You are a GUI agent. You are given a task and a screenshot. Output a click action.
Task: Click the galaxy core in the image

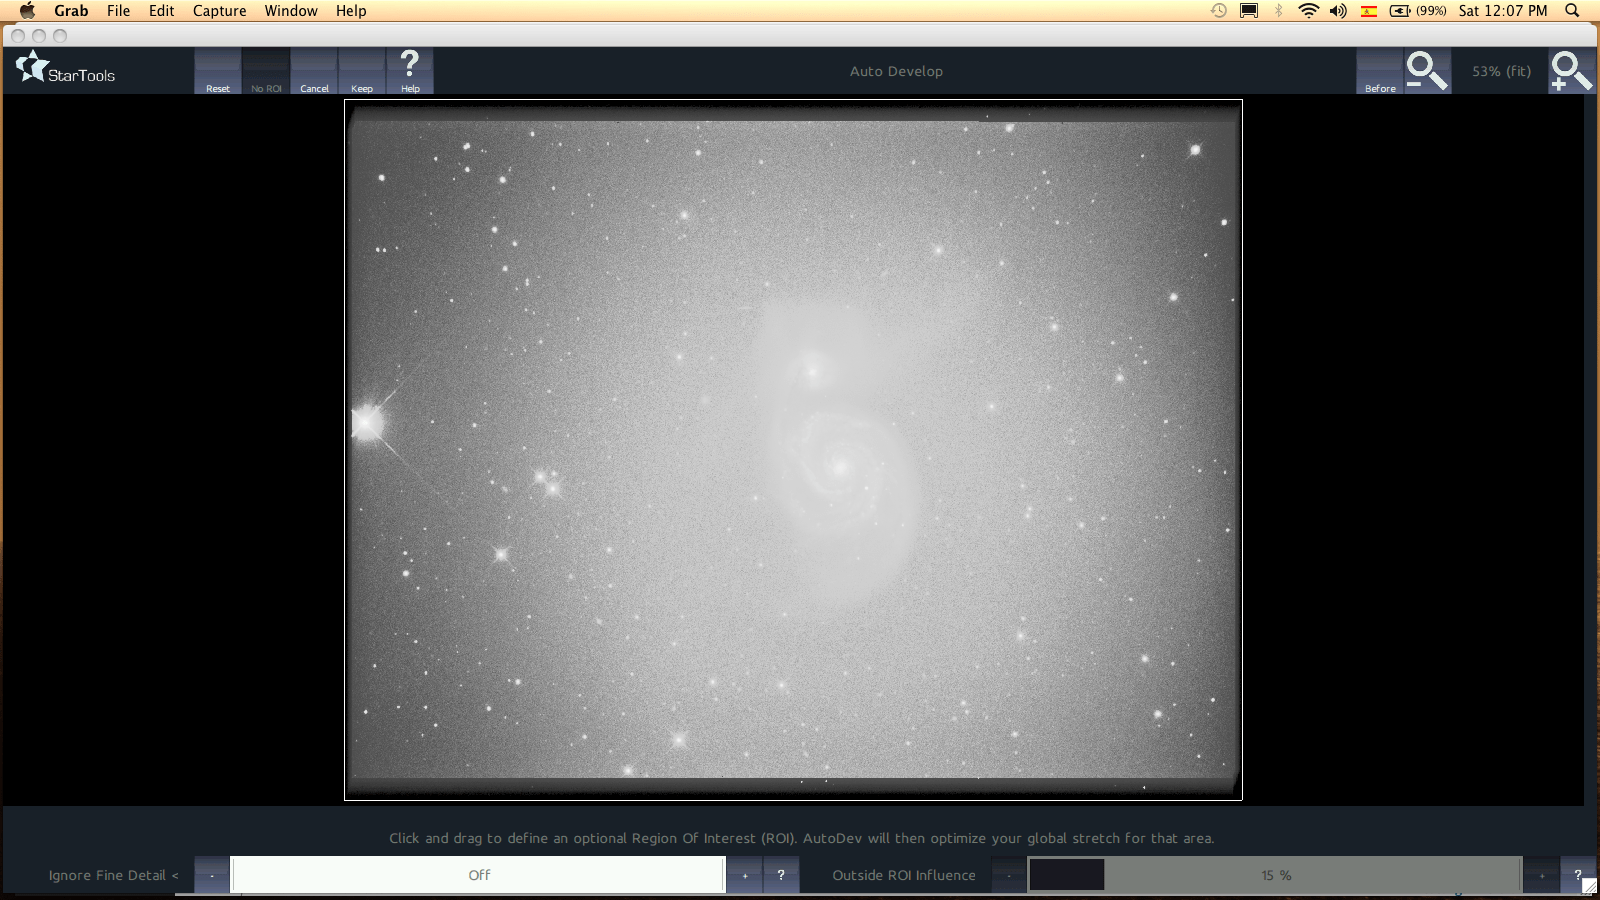(839, 465)
